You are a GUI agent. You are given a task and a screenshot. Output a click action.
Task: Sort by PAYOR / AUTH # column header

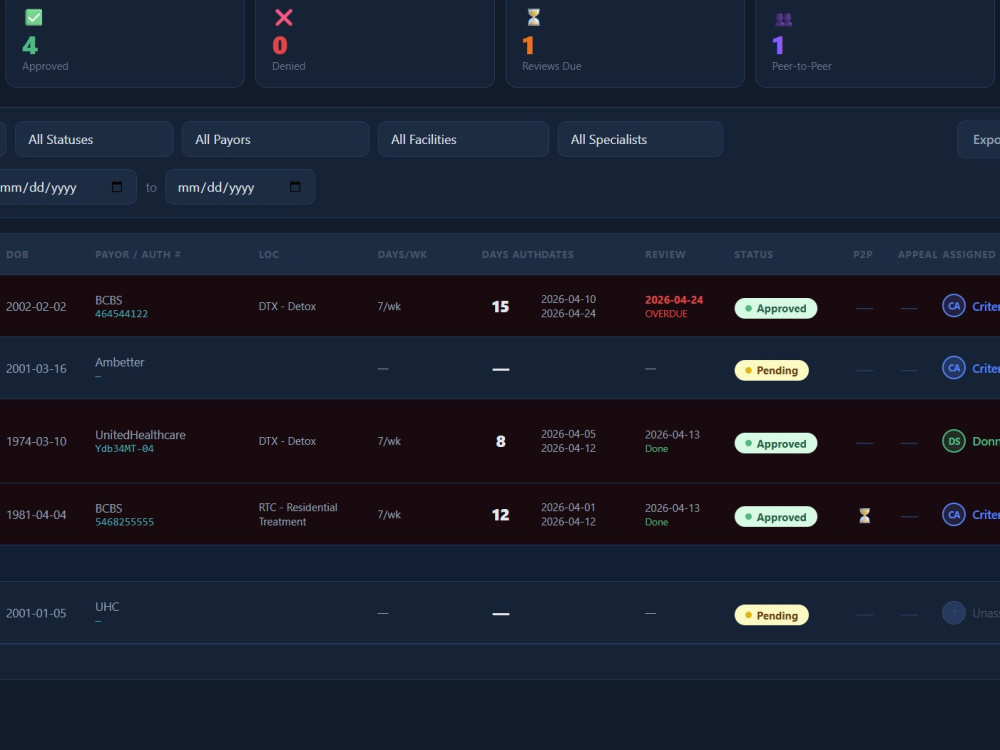[x=138, y=254]
